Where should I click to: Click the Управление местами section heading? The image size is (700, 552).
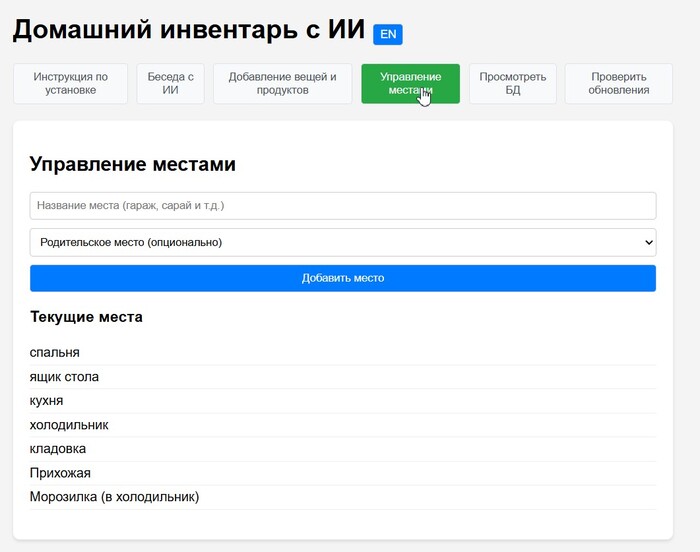tap(133, 165)
